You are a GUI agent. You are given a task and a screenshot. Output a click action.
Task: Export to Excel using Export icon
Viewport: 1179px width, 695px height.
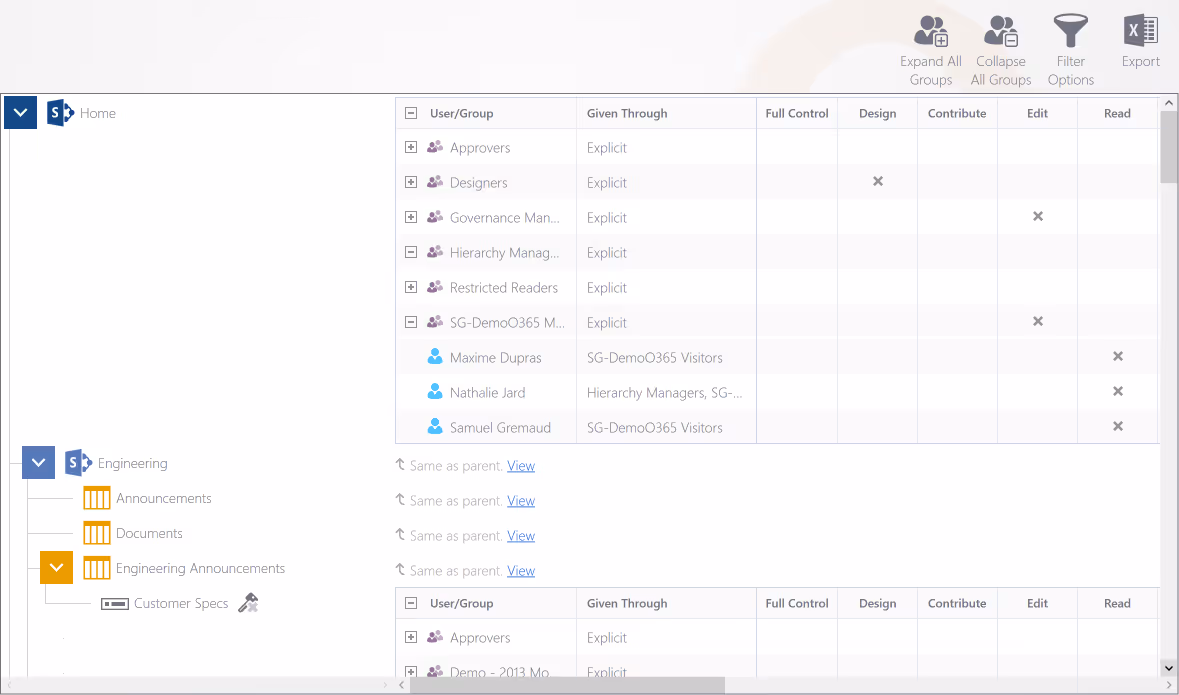tap(1141, 31)
